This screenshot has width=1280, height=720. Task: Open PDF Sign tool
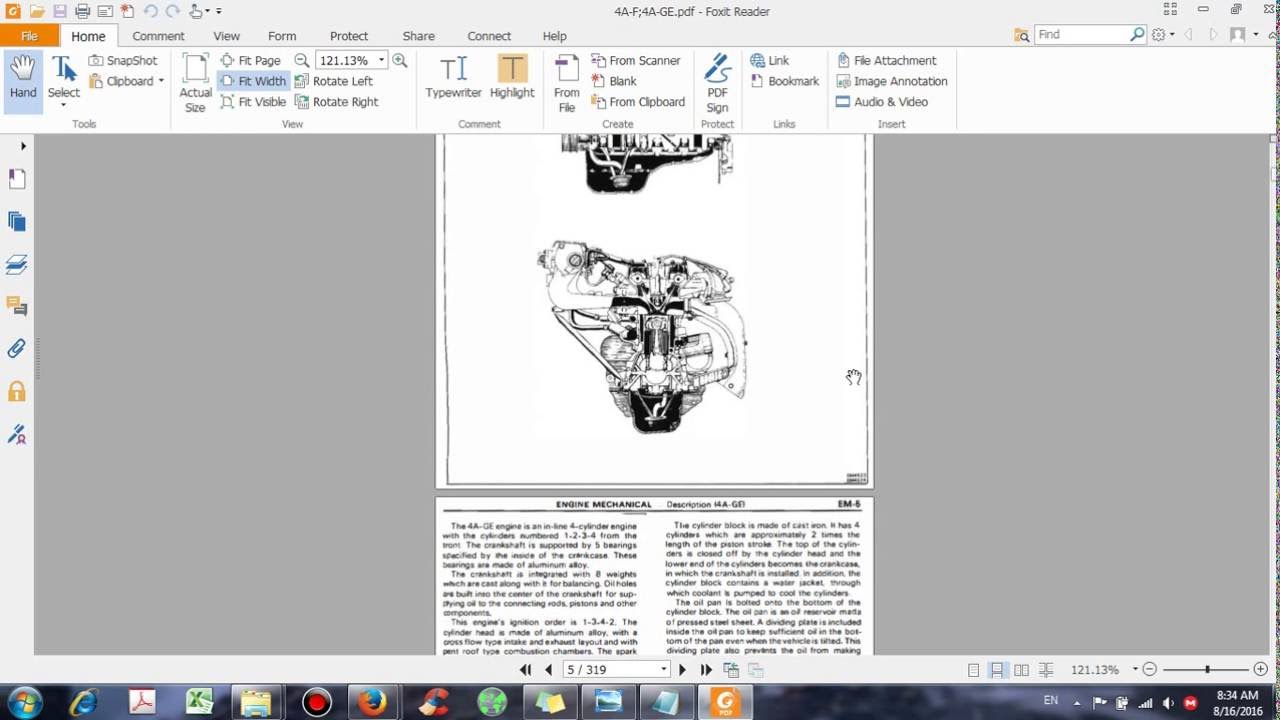[x=717, y=83]
